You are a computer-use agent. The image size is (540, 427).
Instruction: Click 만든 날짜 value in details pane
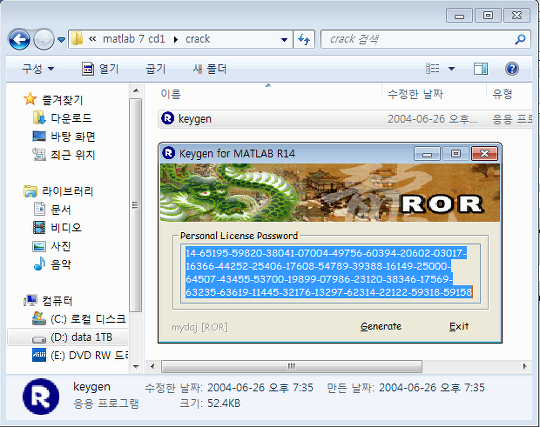point(432,388)
